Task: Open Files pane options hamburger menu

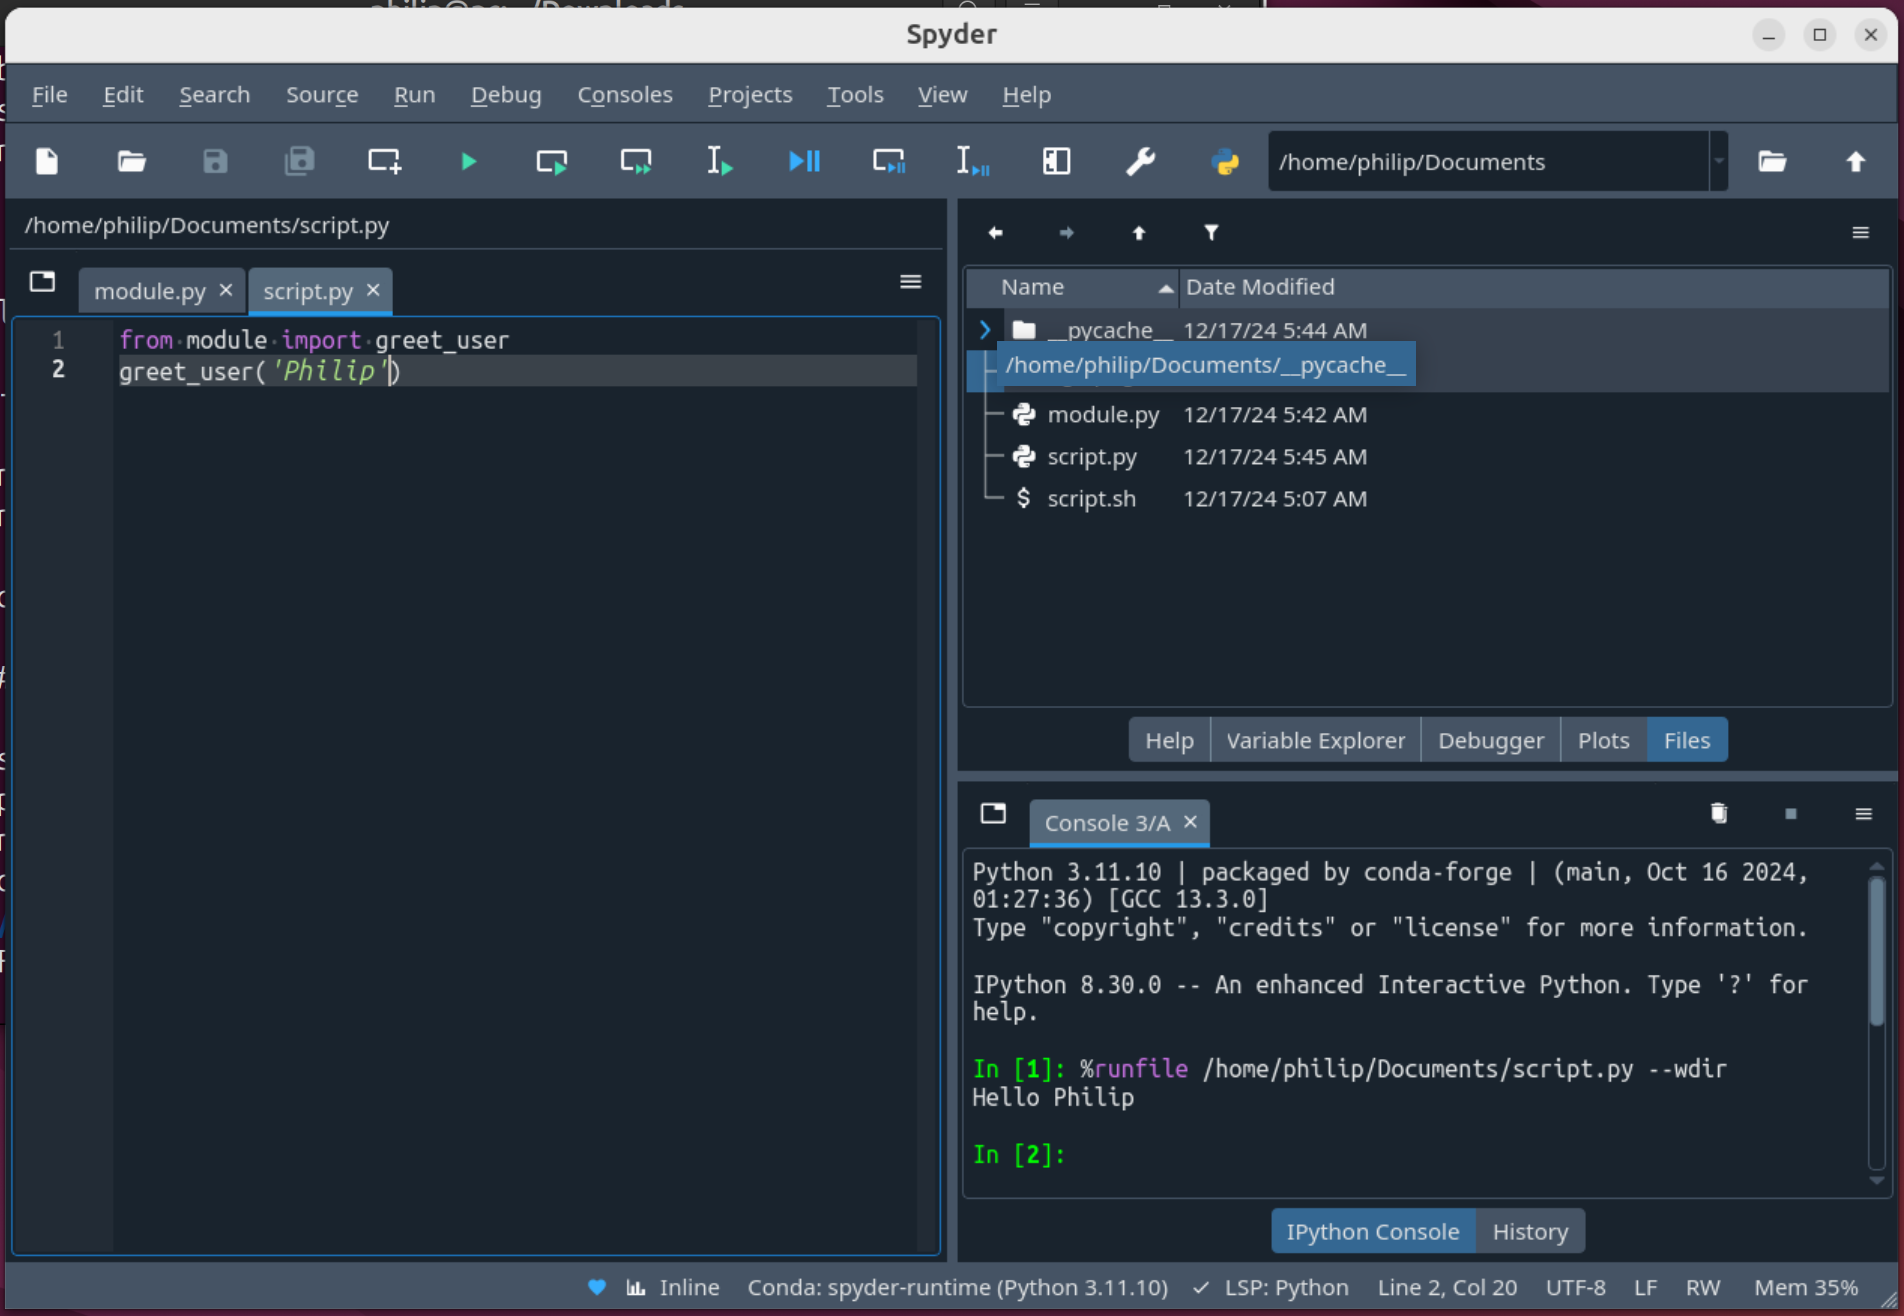Action: point(1860,233)
